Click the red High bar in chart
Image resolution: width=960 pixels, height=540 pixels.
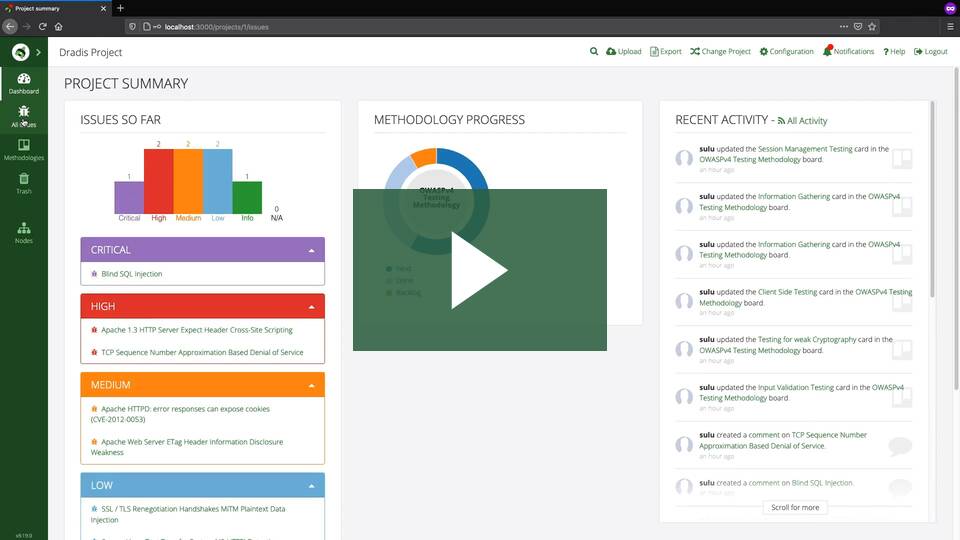(159, 181)
